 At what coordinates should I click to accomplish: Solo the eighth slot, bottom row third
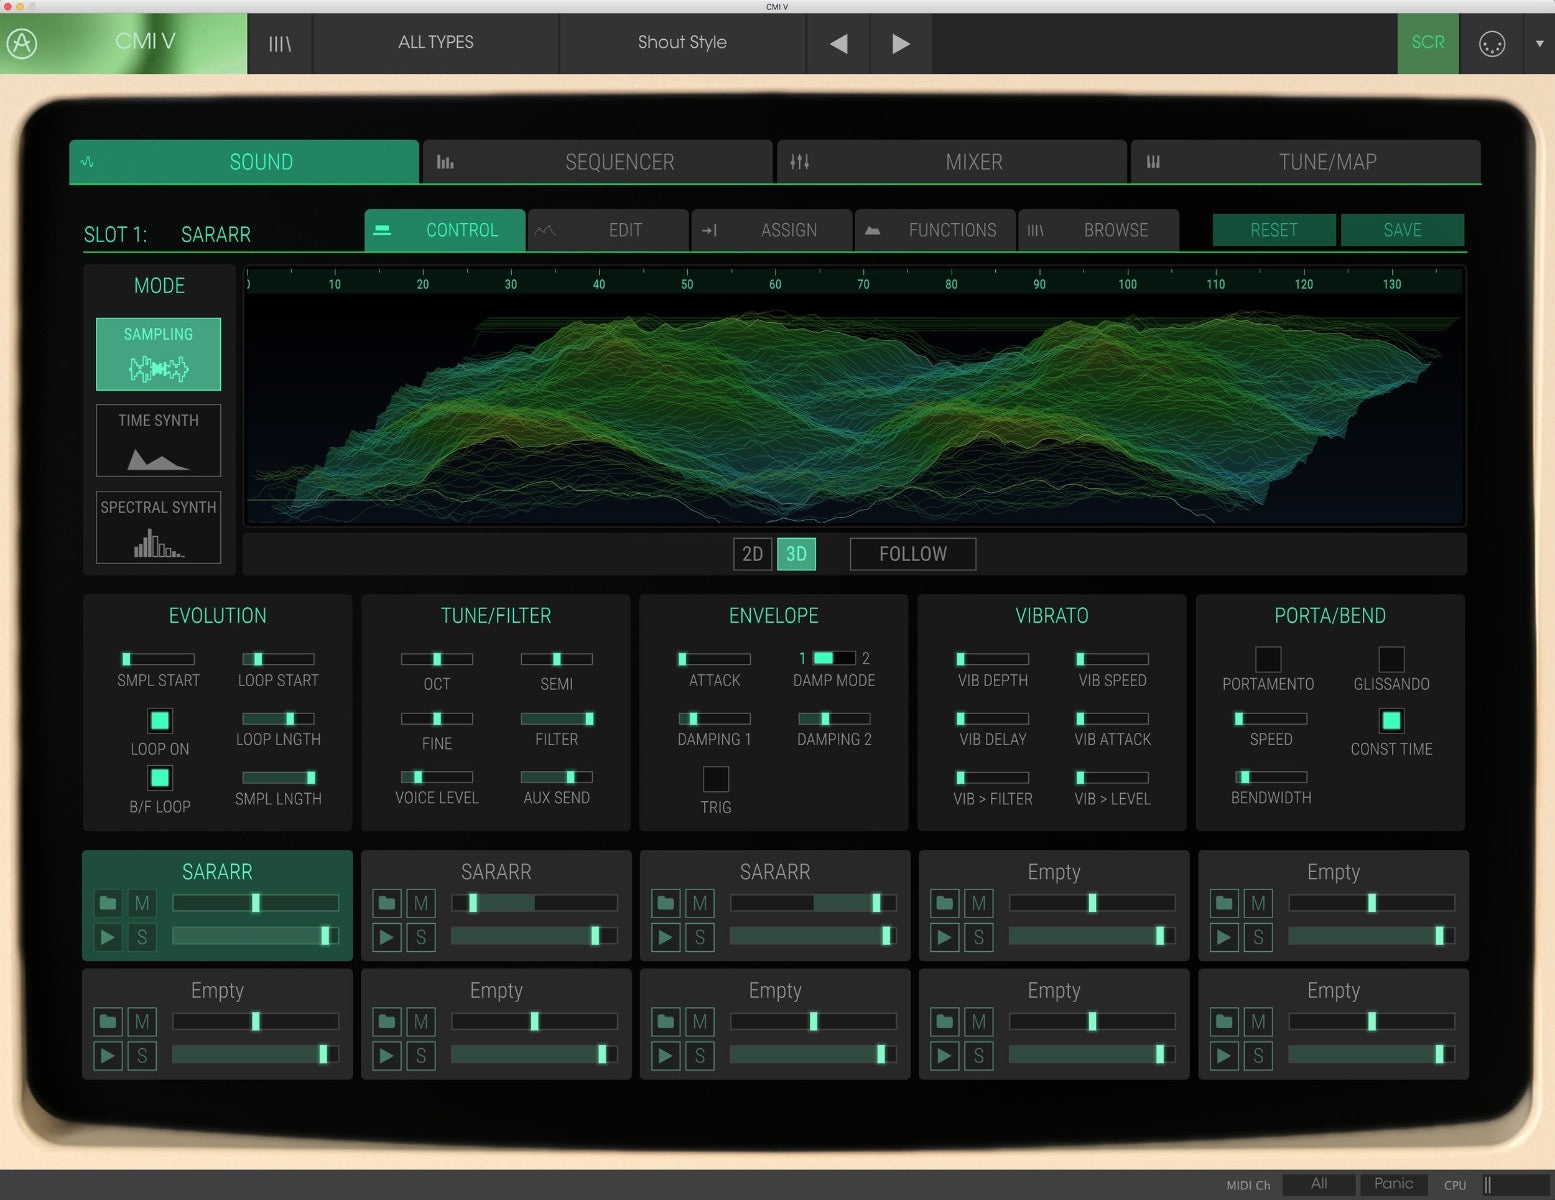(x=700, y=1056)
